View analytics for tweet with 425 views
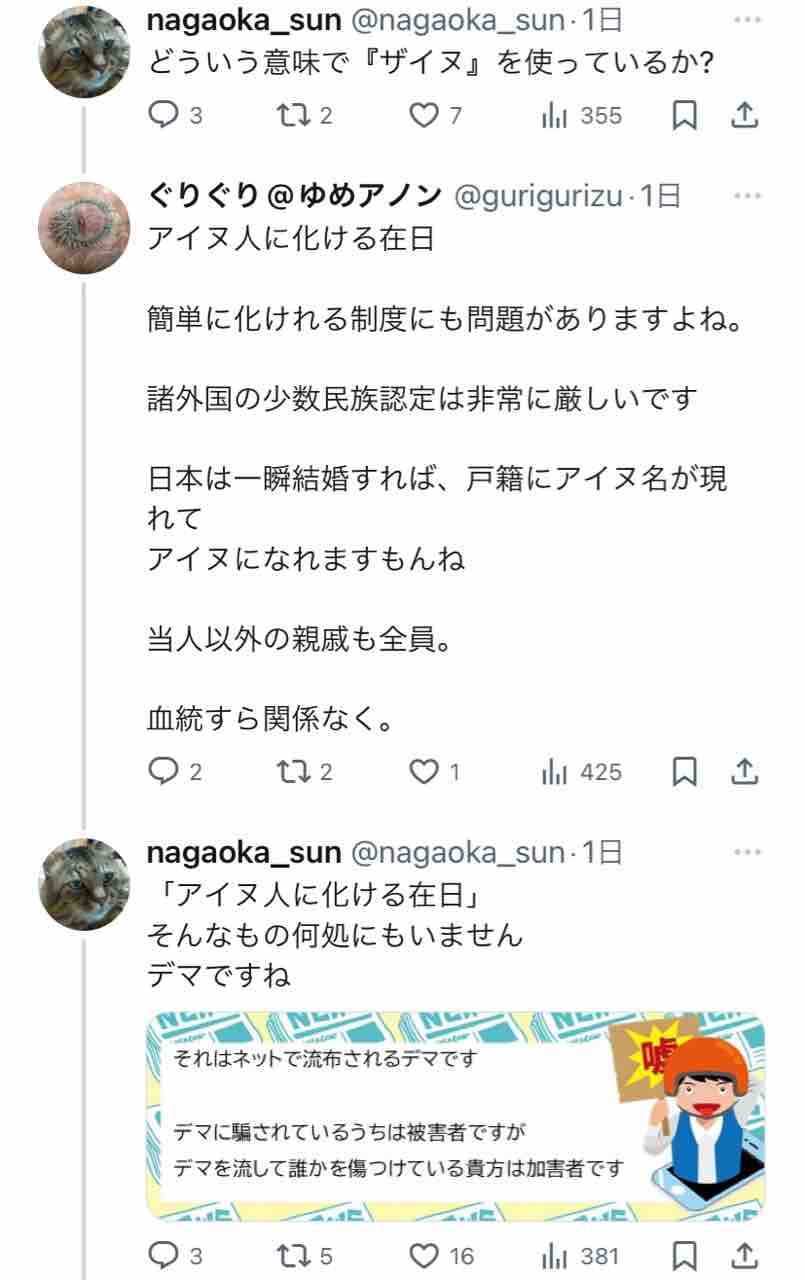805x1280 pixels. (582, 772)
